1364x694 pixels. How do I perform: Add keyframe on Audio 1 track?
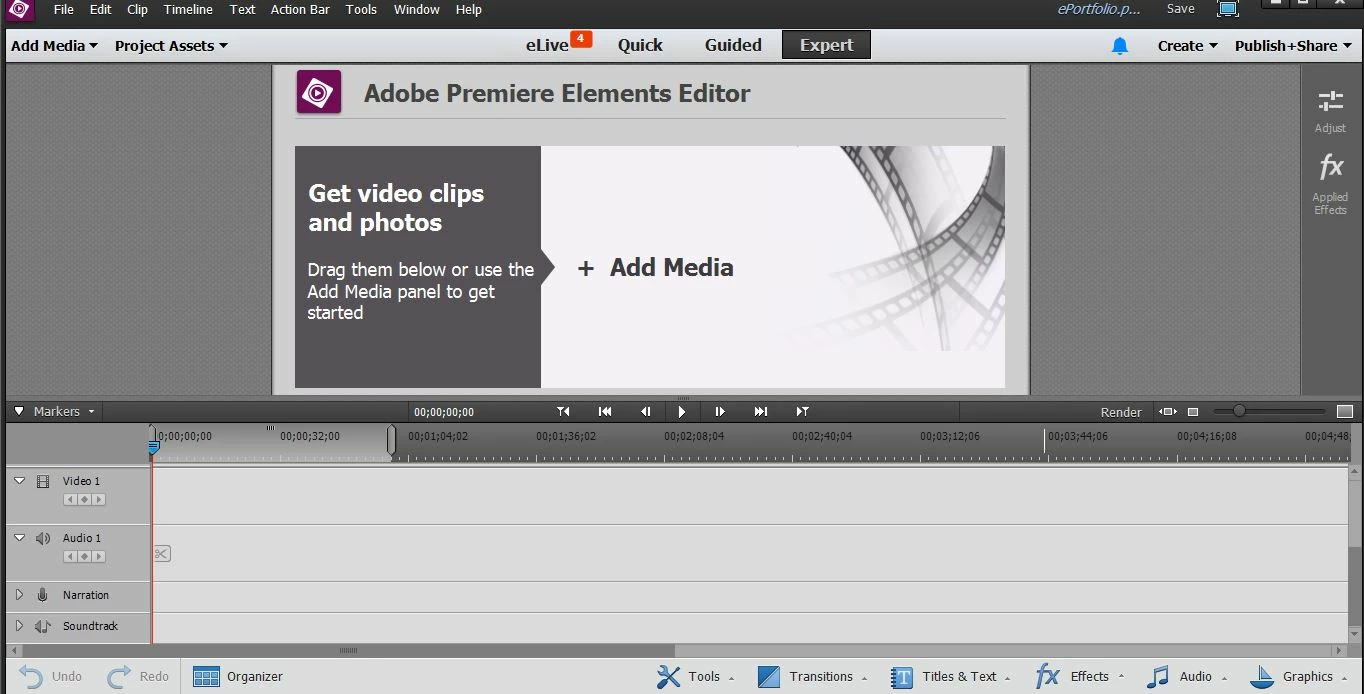coord(84,556)
